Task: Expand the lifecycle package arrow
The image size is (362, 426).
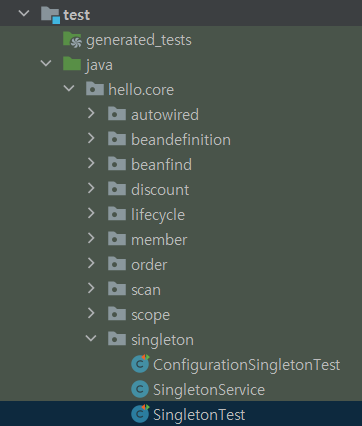Action: pos(91,213)
